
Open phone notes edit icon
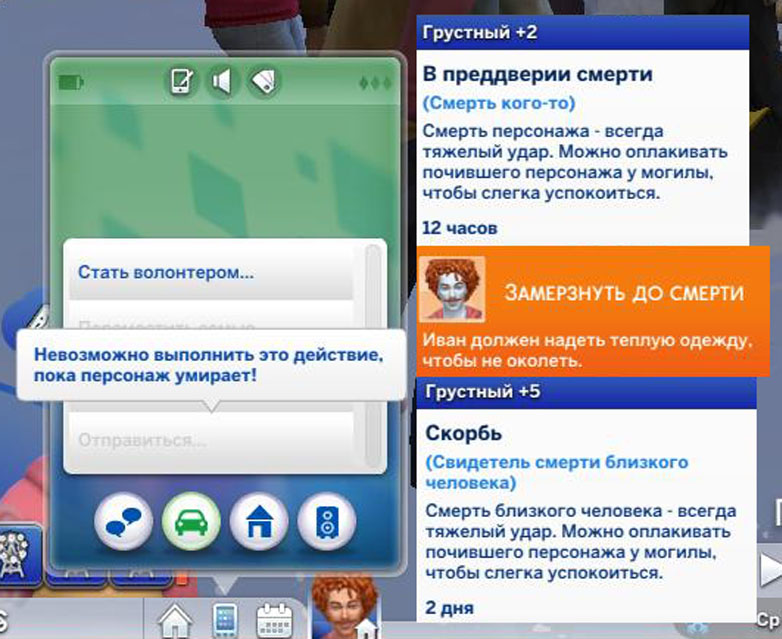182,81
